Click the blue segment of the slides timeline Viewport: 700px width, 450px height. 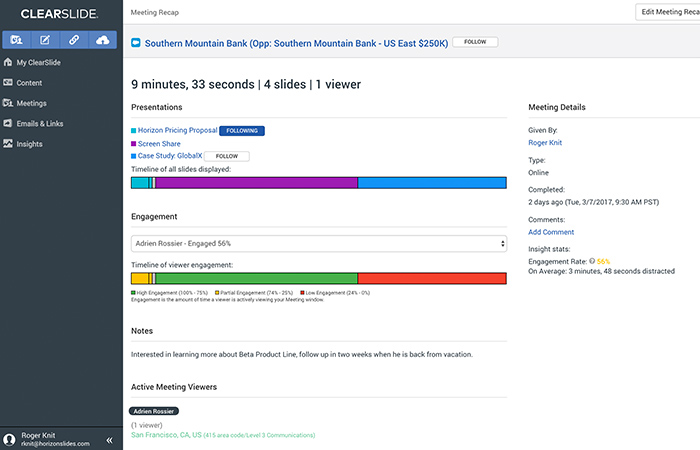coord(432,183)
